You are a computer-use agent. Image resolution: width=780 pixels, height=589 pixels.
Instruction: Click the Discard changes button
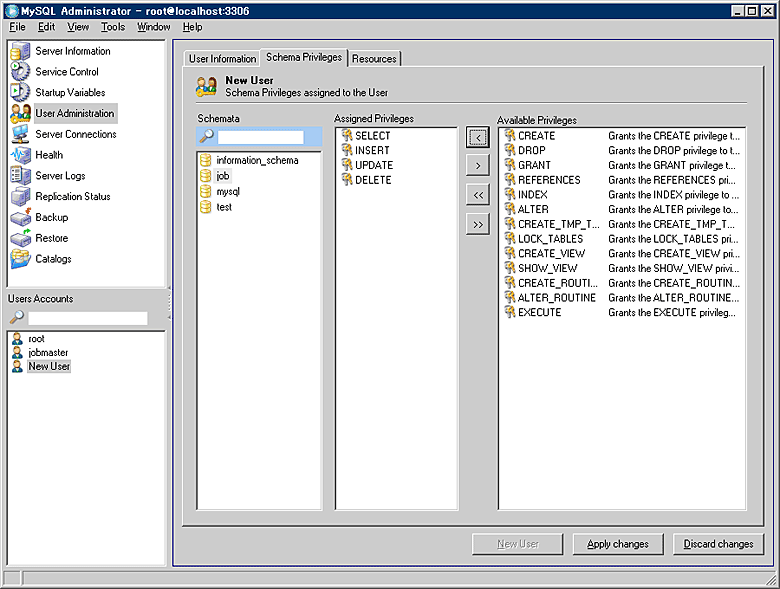click(x=718, y=544)
